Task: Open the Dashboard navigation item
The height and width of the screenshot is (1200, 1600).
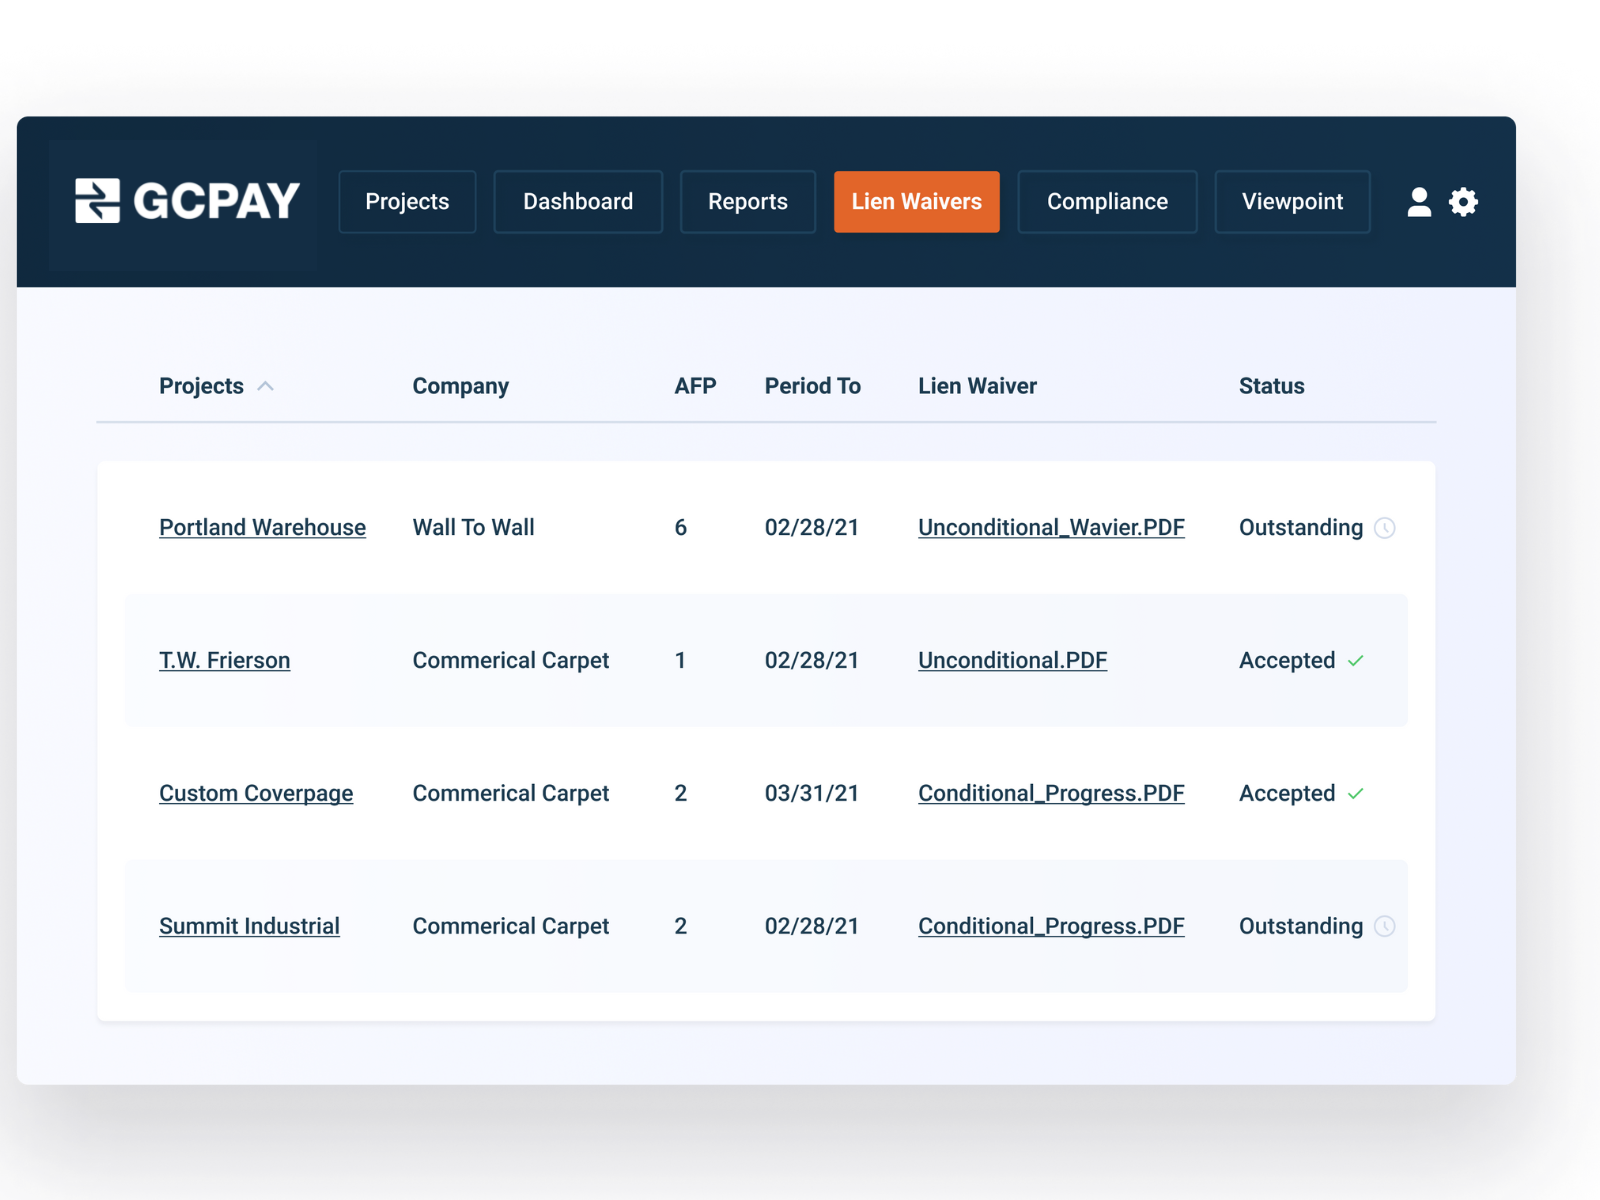Action: pyautogui.click(x=578, y=202)
